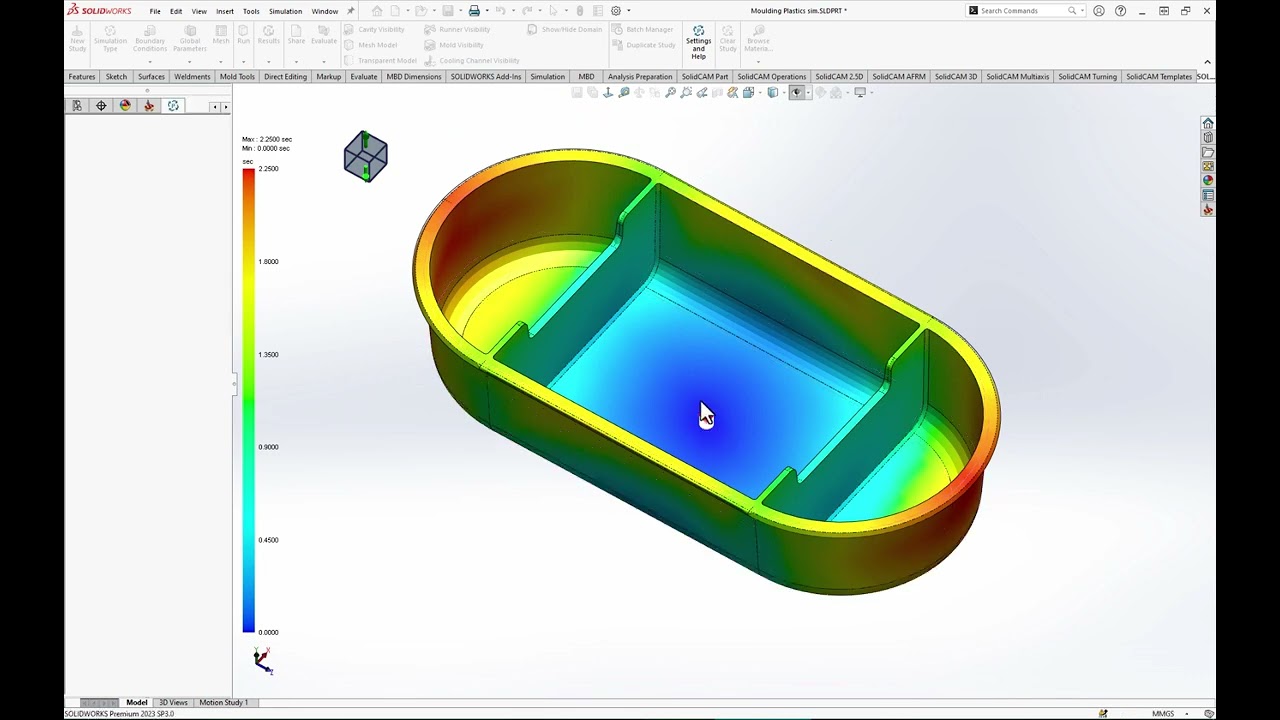Open the Simulation menu
The width and height of the screenshot is (1280, 720).
pos(285,11)
